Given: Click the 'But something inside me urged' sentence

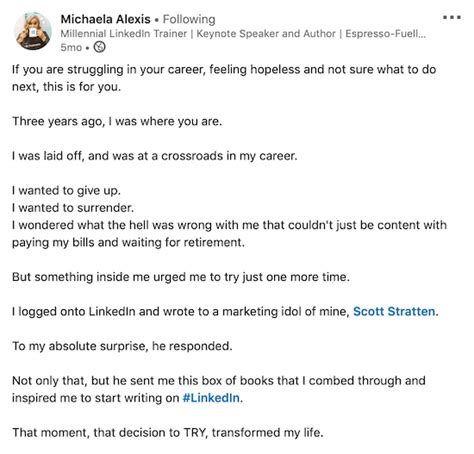Looking at the screenshot, I should coord(181,277).
